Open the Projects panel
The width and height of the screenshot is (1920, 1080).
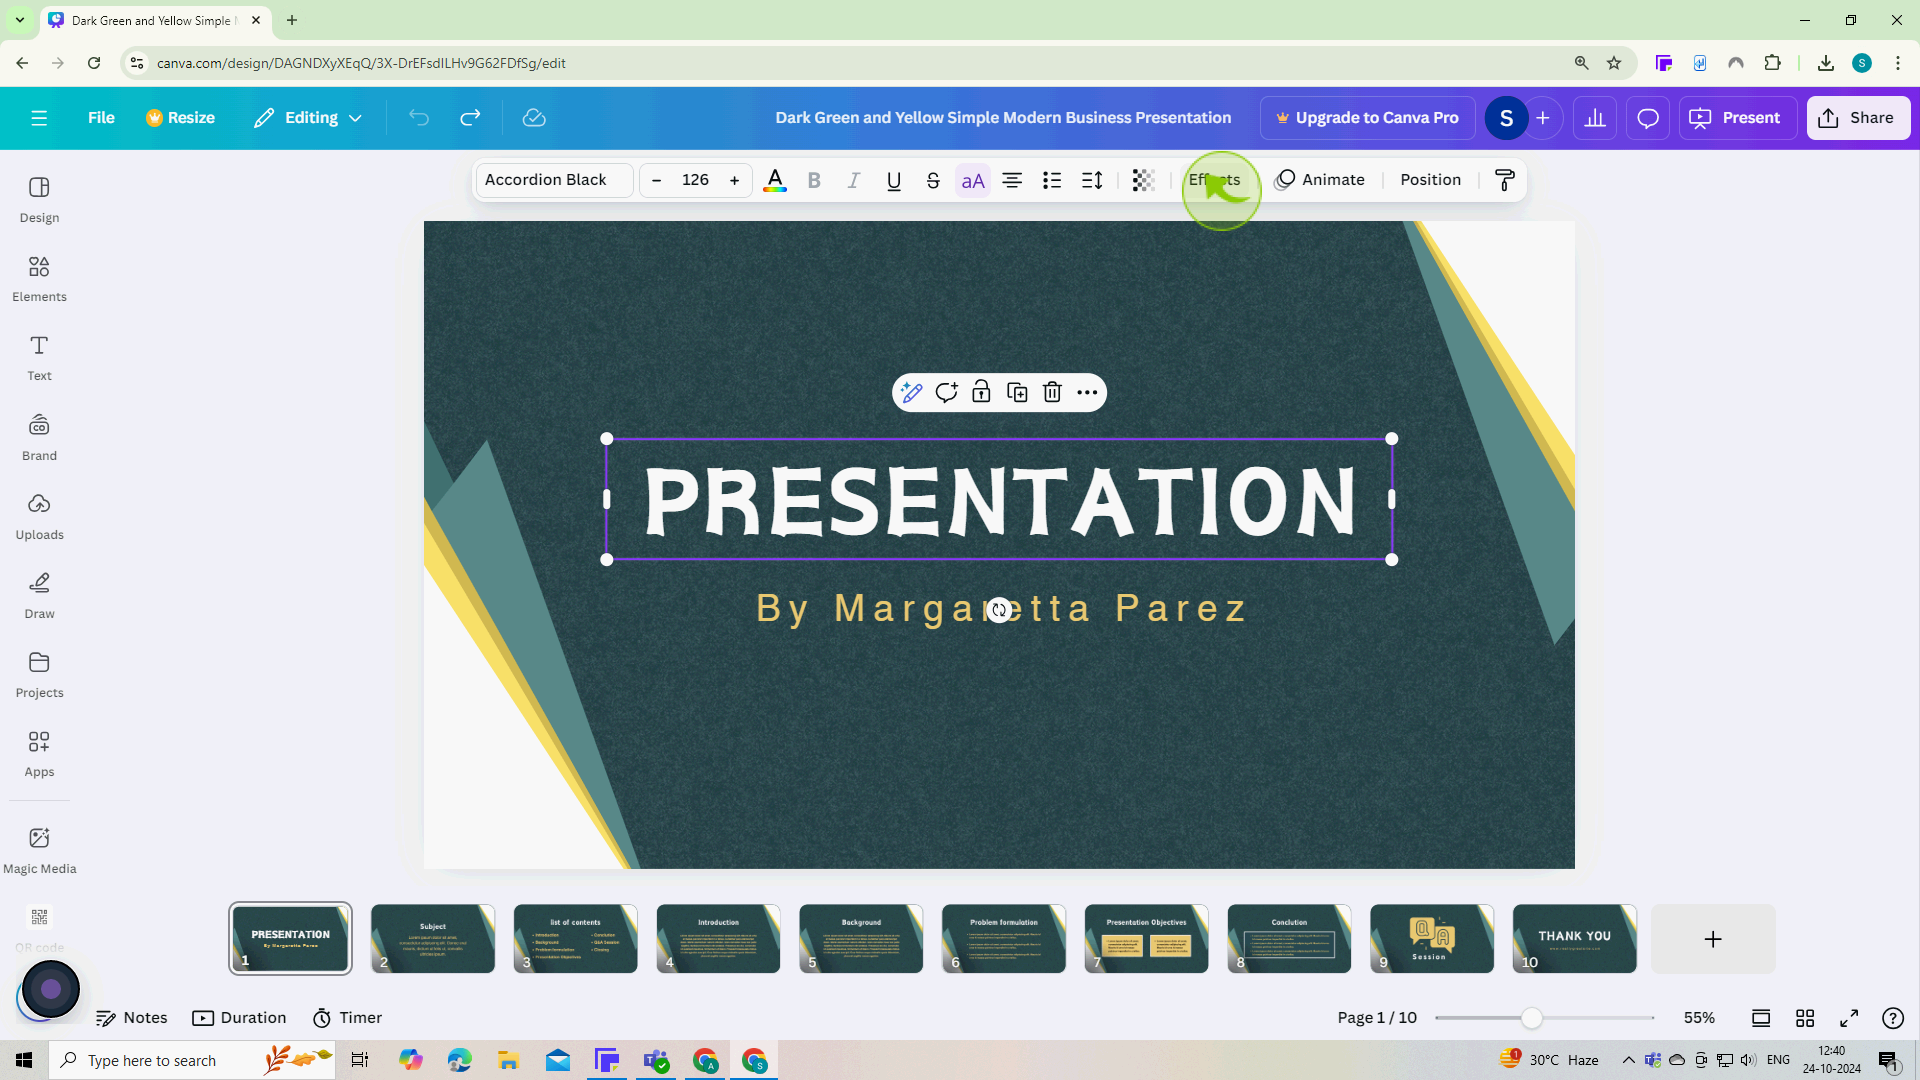tap(39, 675)
